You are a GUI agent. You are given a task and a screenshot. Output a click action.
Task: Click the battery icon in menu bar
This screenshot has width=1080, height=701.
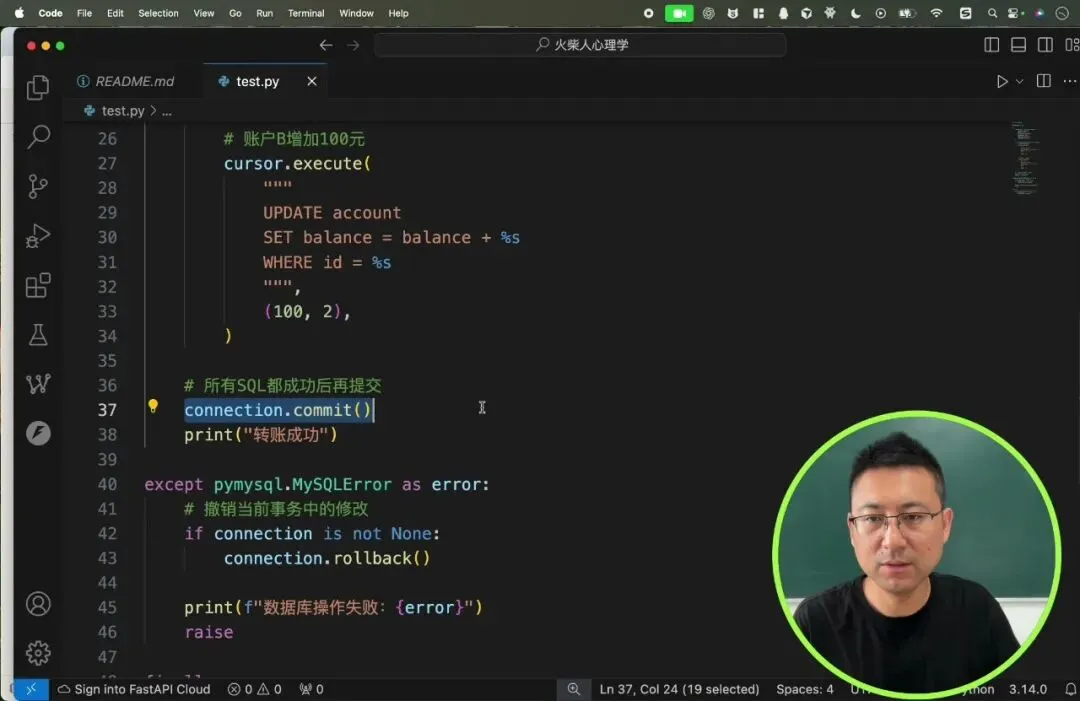905,13
